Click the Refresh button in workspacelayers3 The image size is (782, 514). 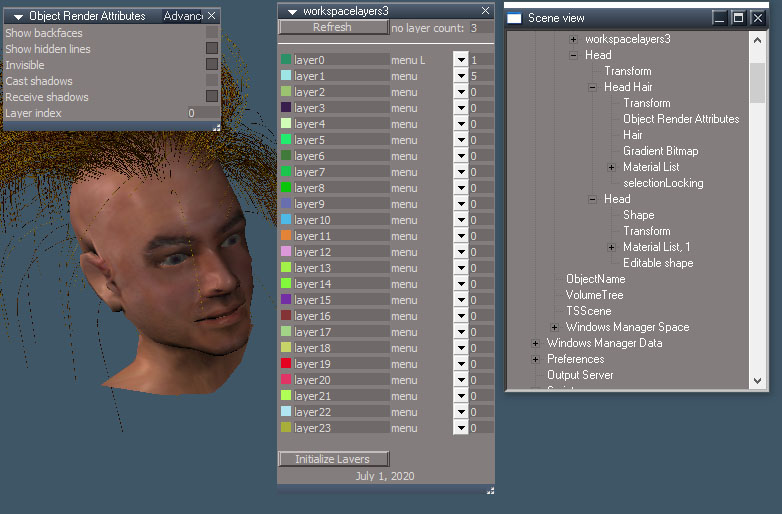click(333, 27)
